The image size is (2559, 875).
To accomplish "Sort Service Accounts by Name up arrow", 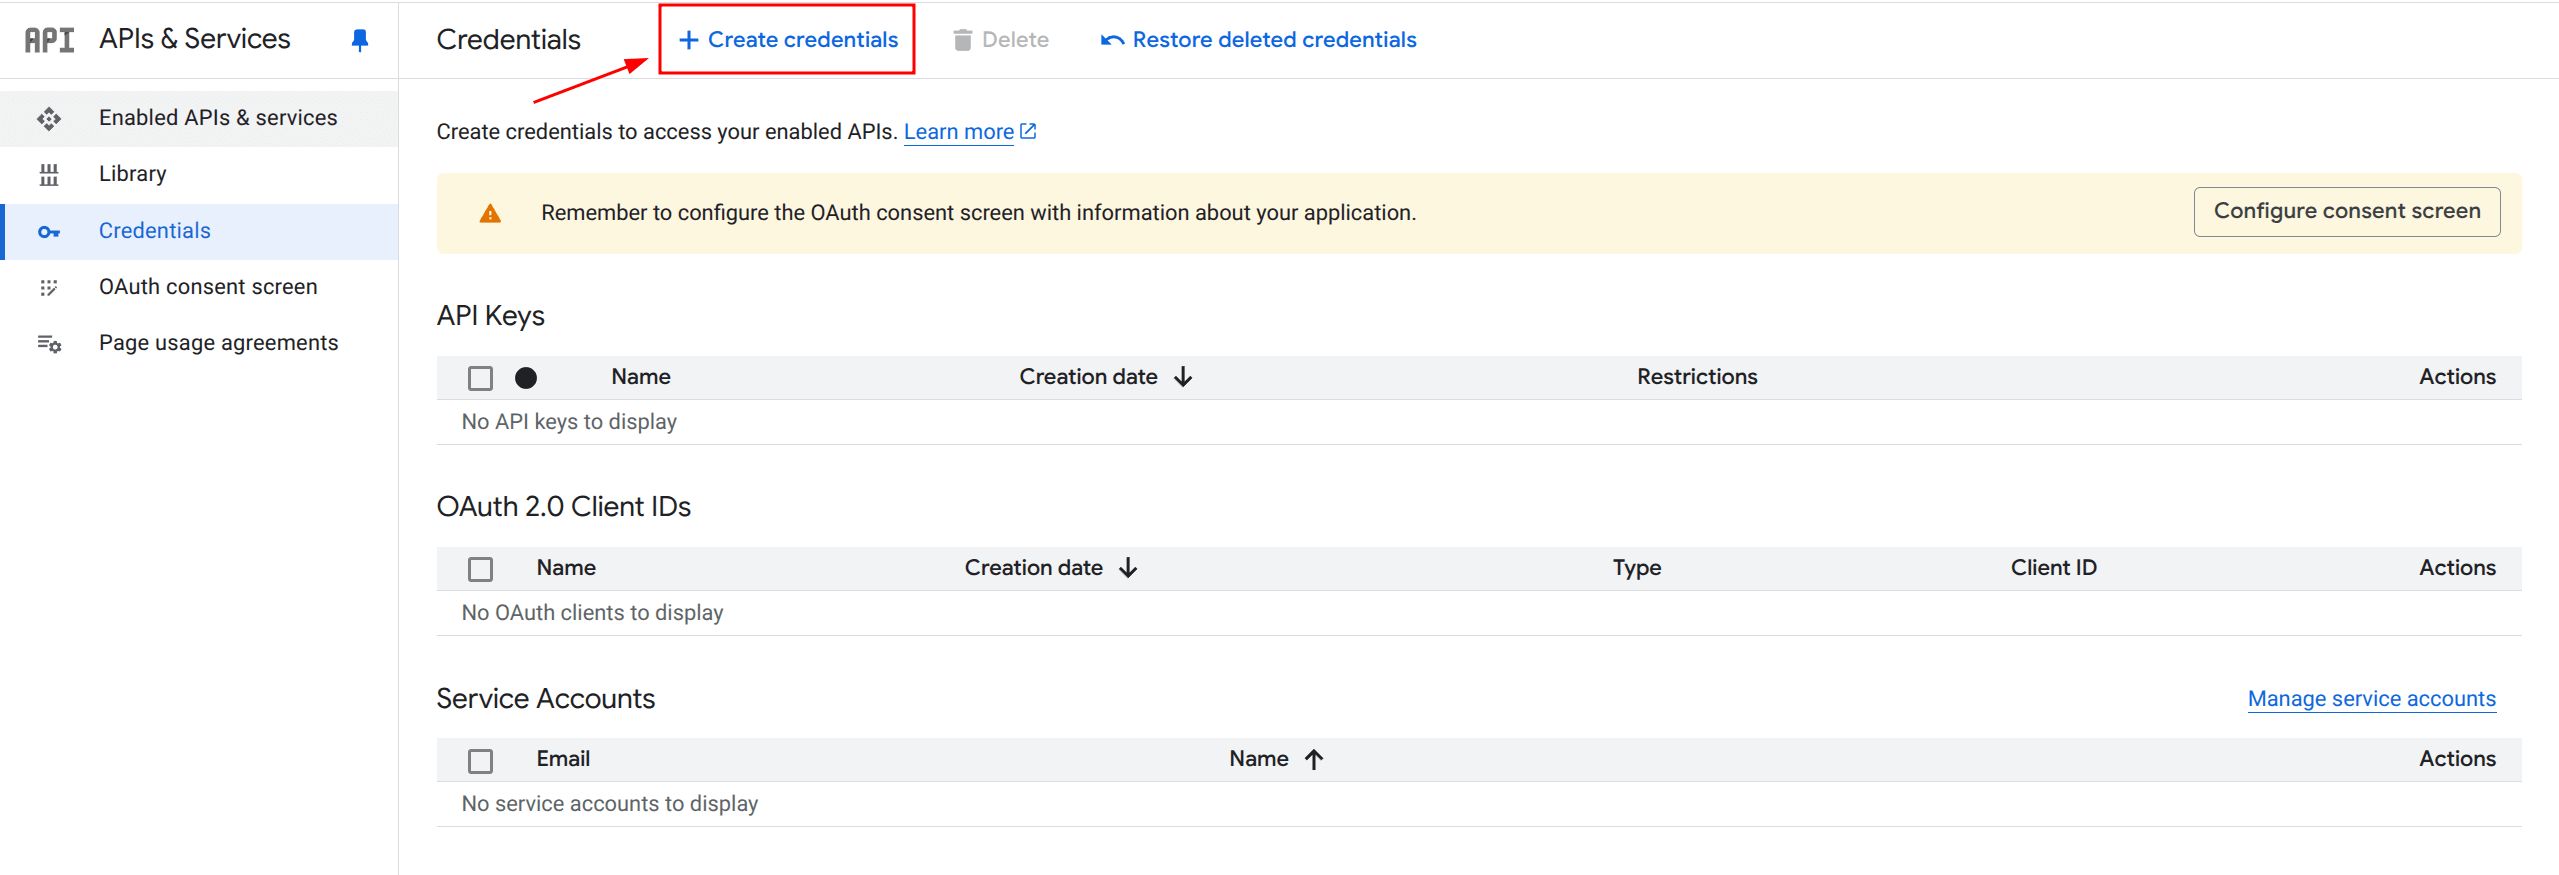I will 1314,759.
